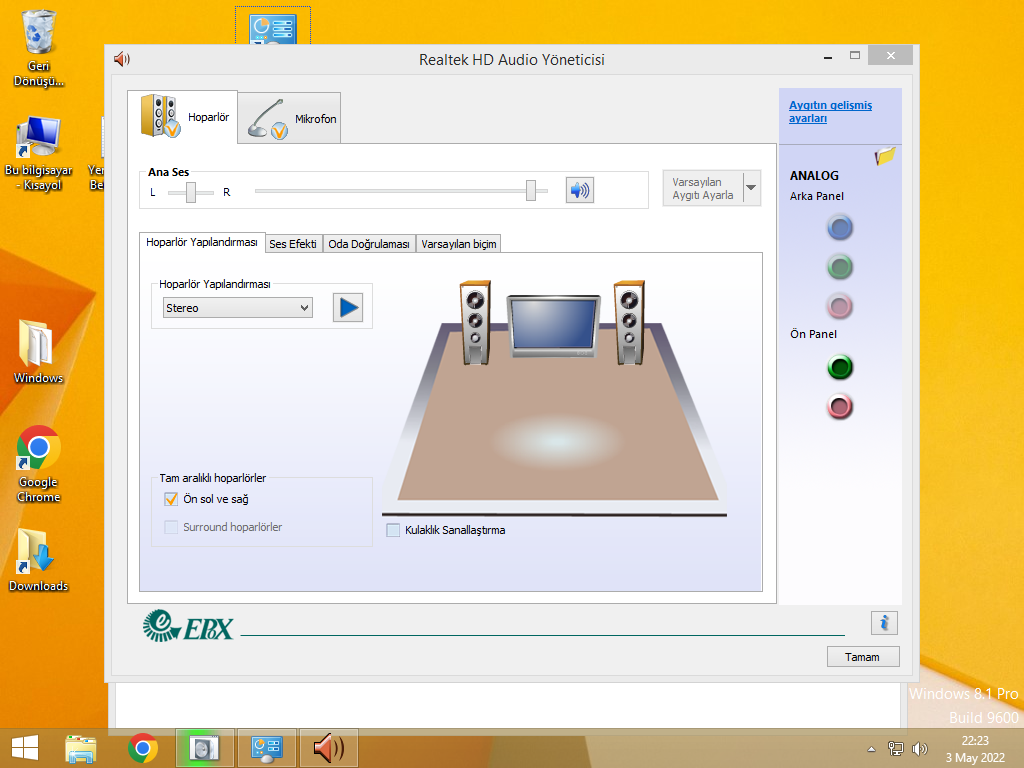This screenshot has height=768, width=1024.
Task: Click the left speaker in the room view
Action: click(x=475, y=322)
